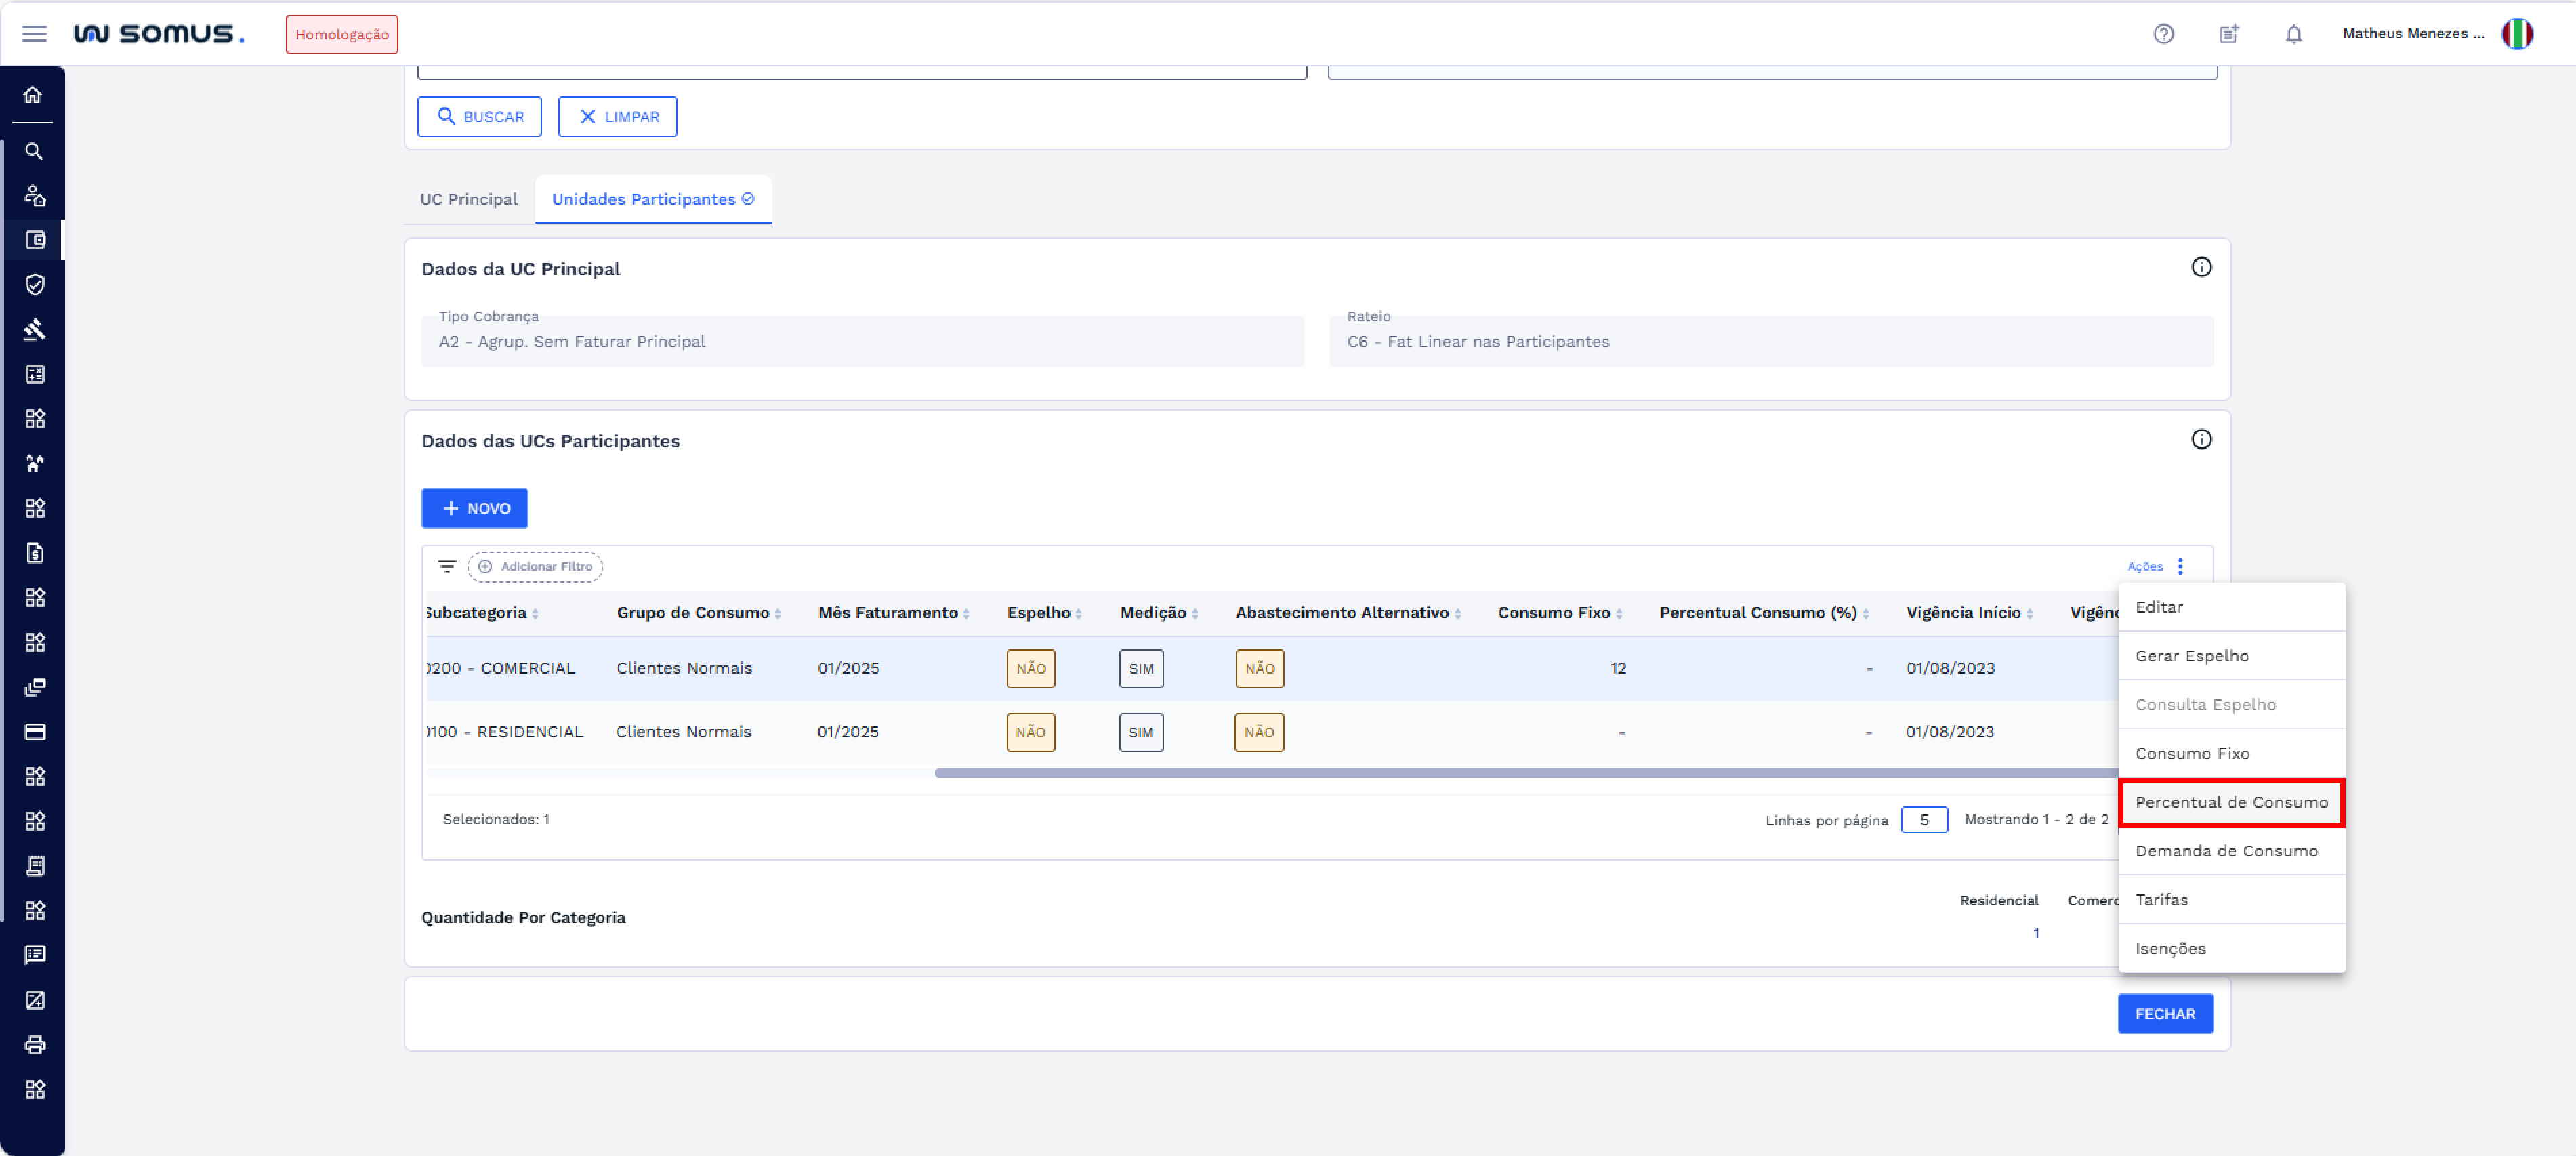Switch to the UC Principal tab
The image size is (2576, 1156).
click(x=468, y=199)
